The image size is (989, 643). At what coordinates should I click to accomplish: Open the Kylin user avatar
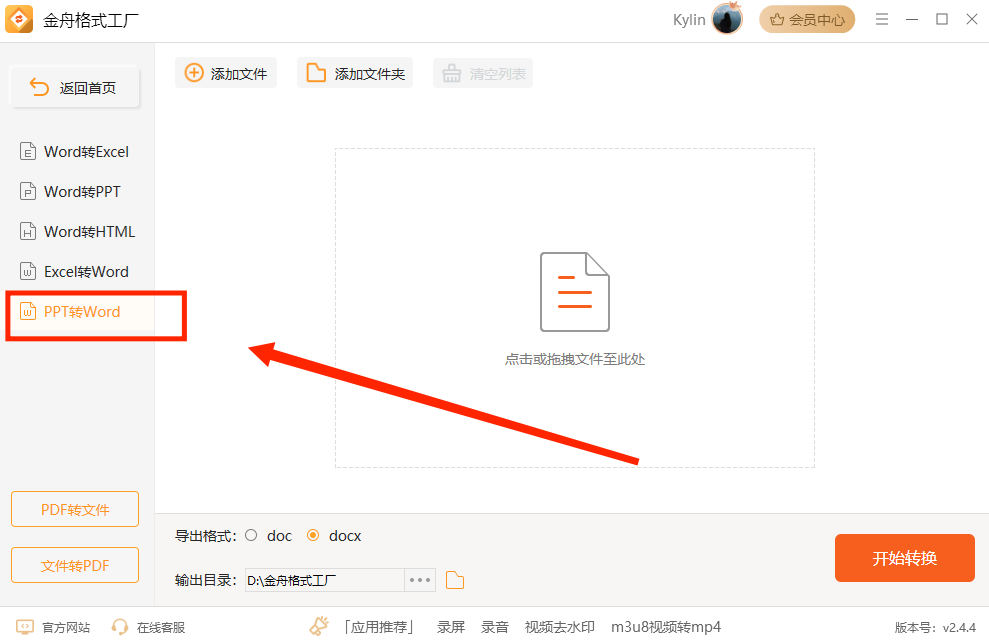pos(727,19)
